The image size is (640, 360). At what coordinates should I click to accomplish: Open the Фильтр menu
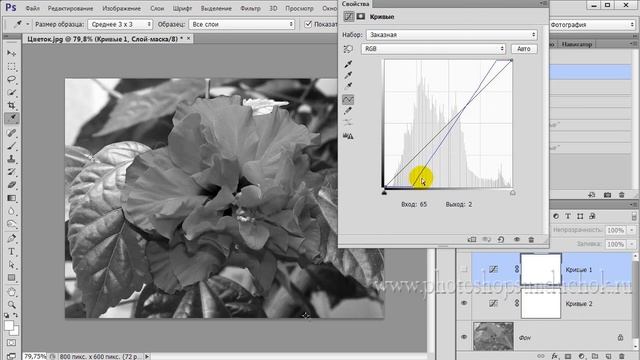(x=250, y=8)
